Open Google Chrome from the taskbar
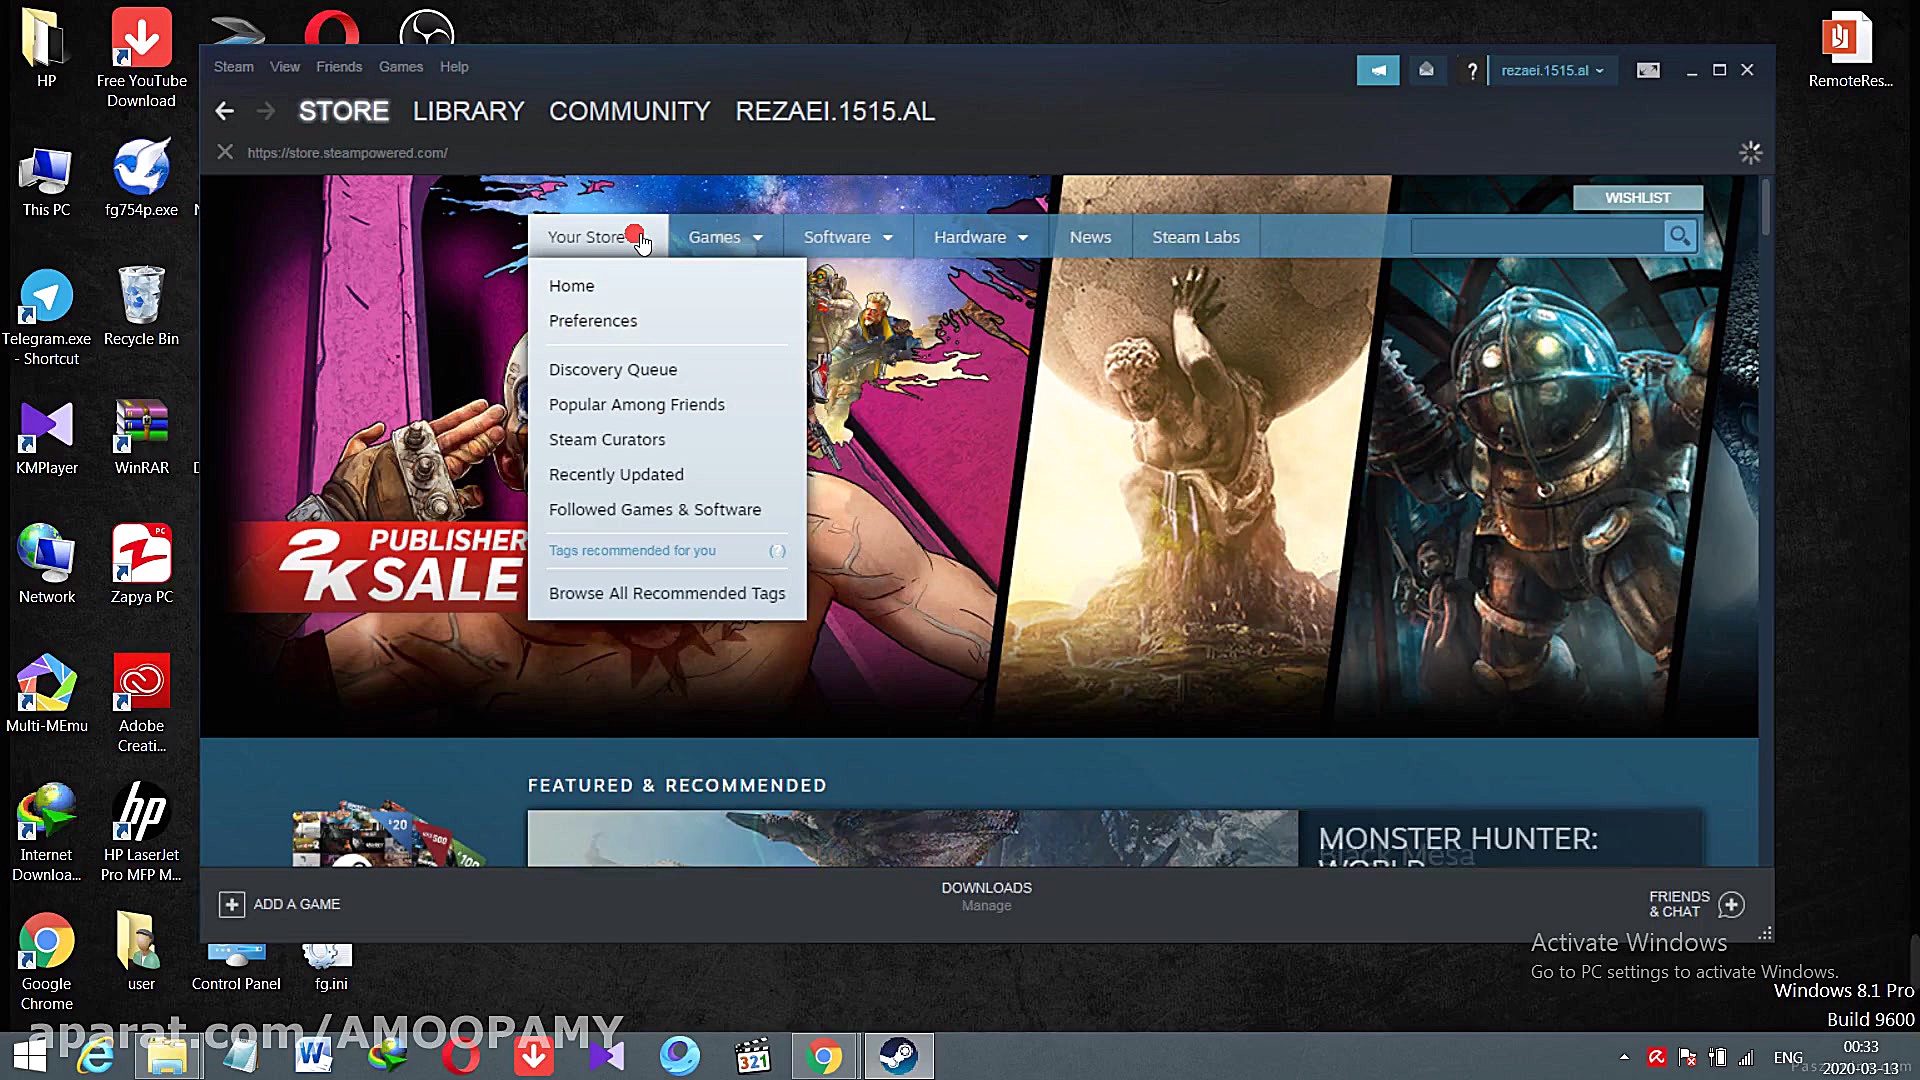Viewport: 1920px width, 1080px height. 824,1056
